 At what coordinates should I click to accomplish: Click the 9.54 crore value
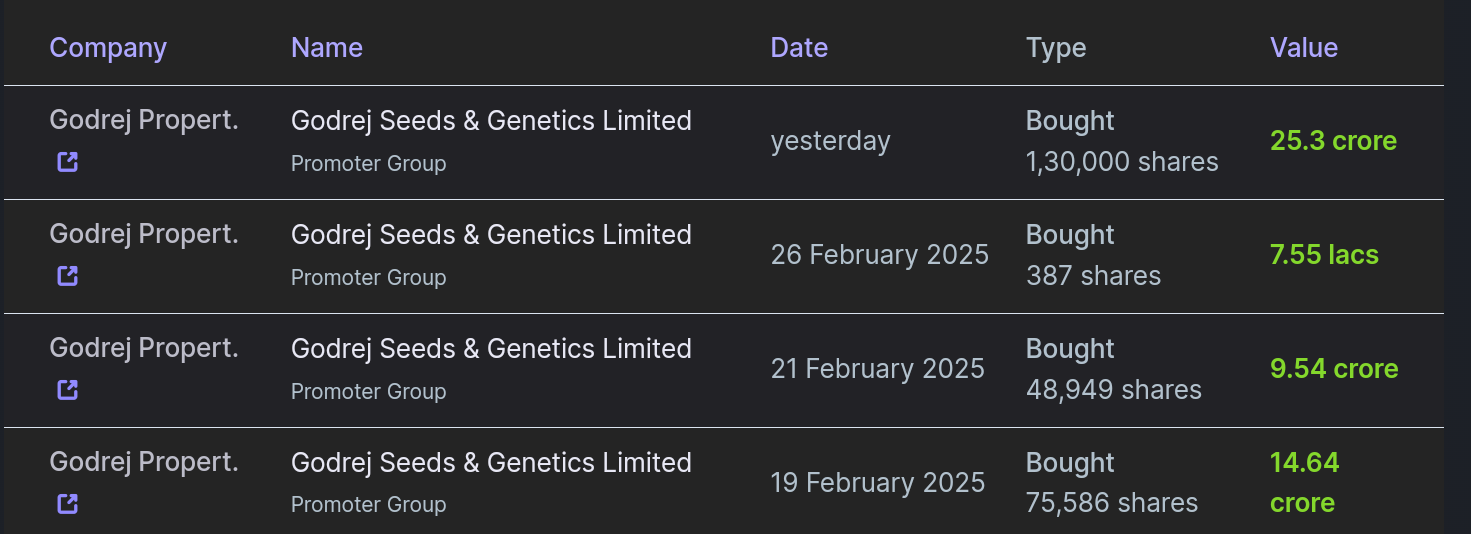pyautogui.click(x=1334, y=369)
